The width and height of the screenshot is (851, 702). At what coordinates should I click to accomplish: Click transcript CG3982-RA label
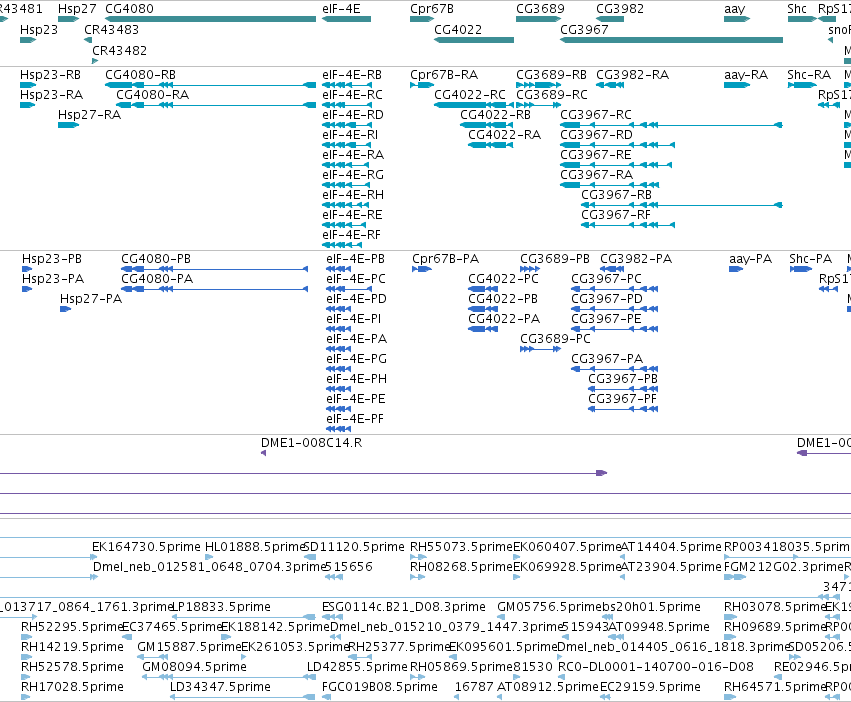pyautogui.click(x=632, y=74)
